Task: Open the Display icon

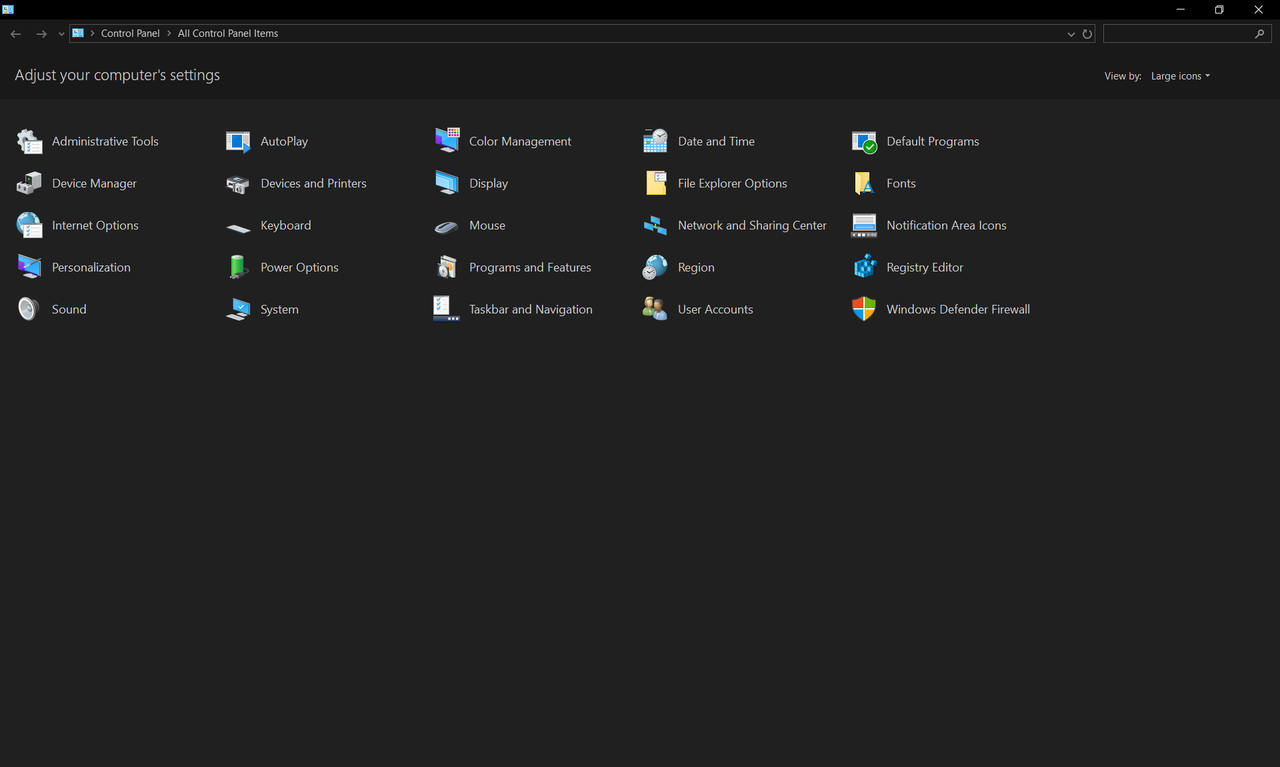Action: 447,183
